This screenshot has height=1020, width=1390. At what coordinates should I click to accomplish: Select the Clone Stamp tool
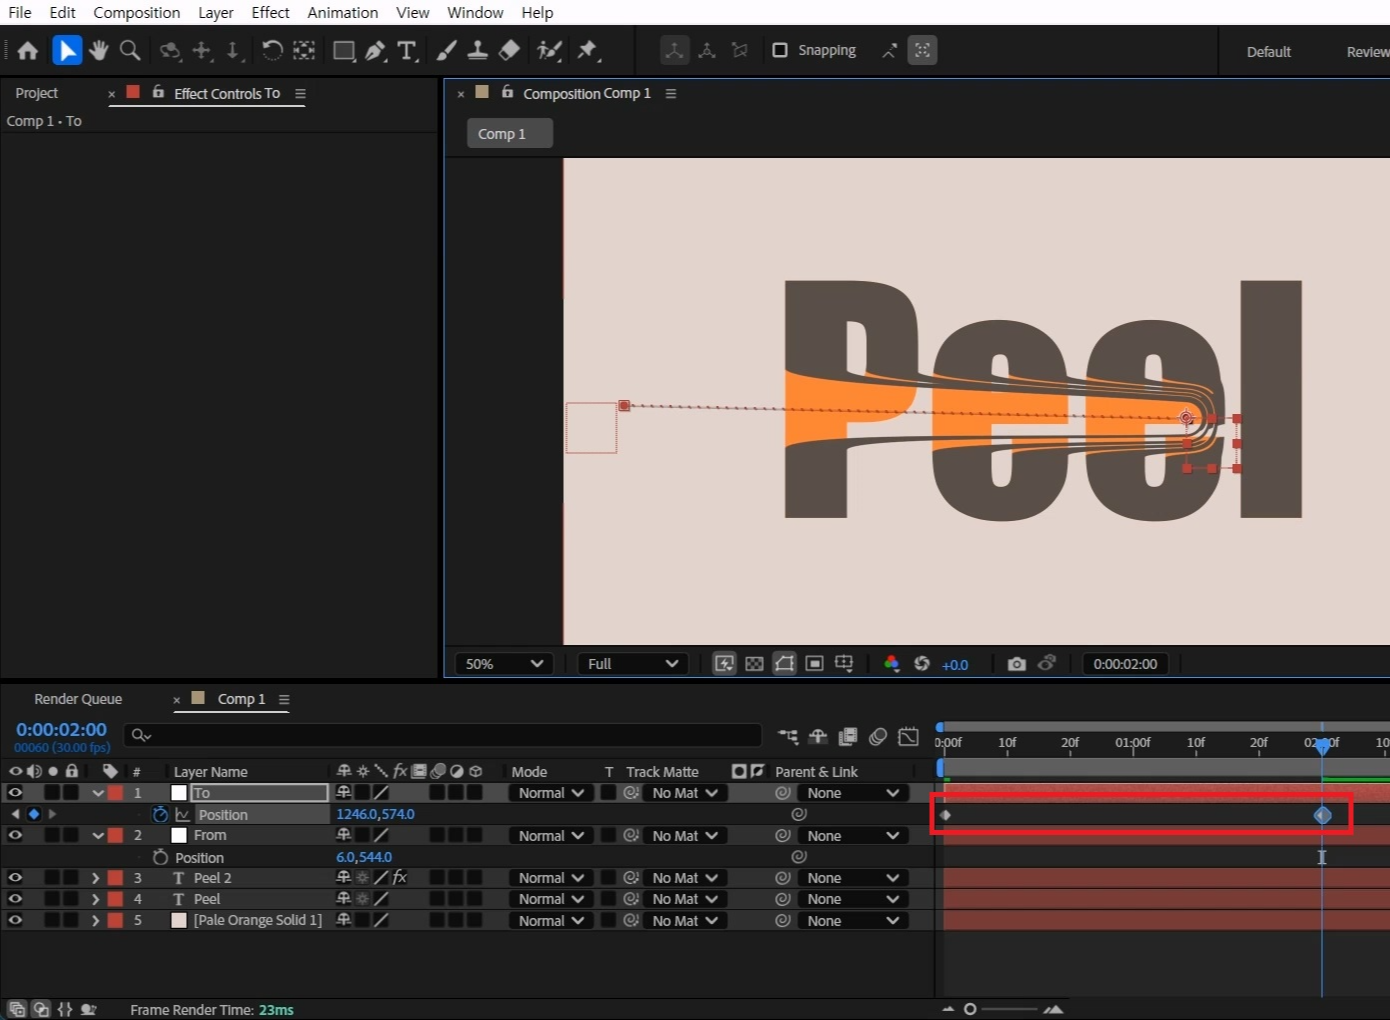[478, 50]
